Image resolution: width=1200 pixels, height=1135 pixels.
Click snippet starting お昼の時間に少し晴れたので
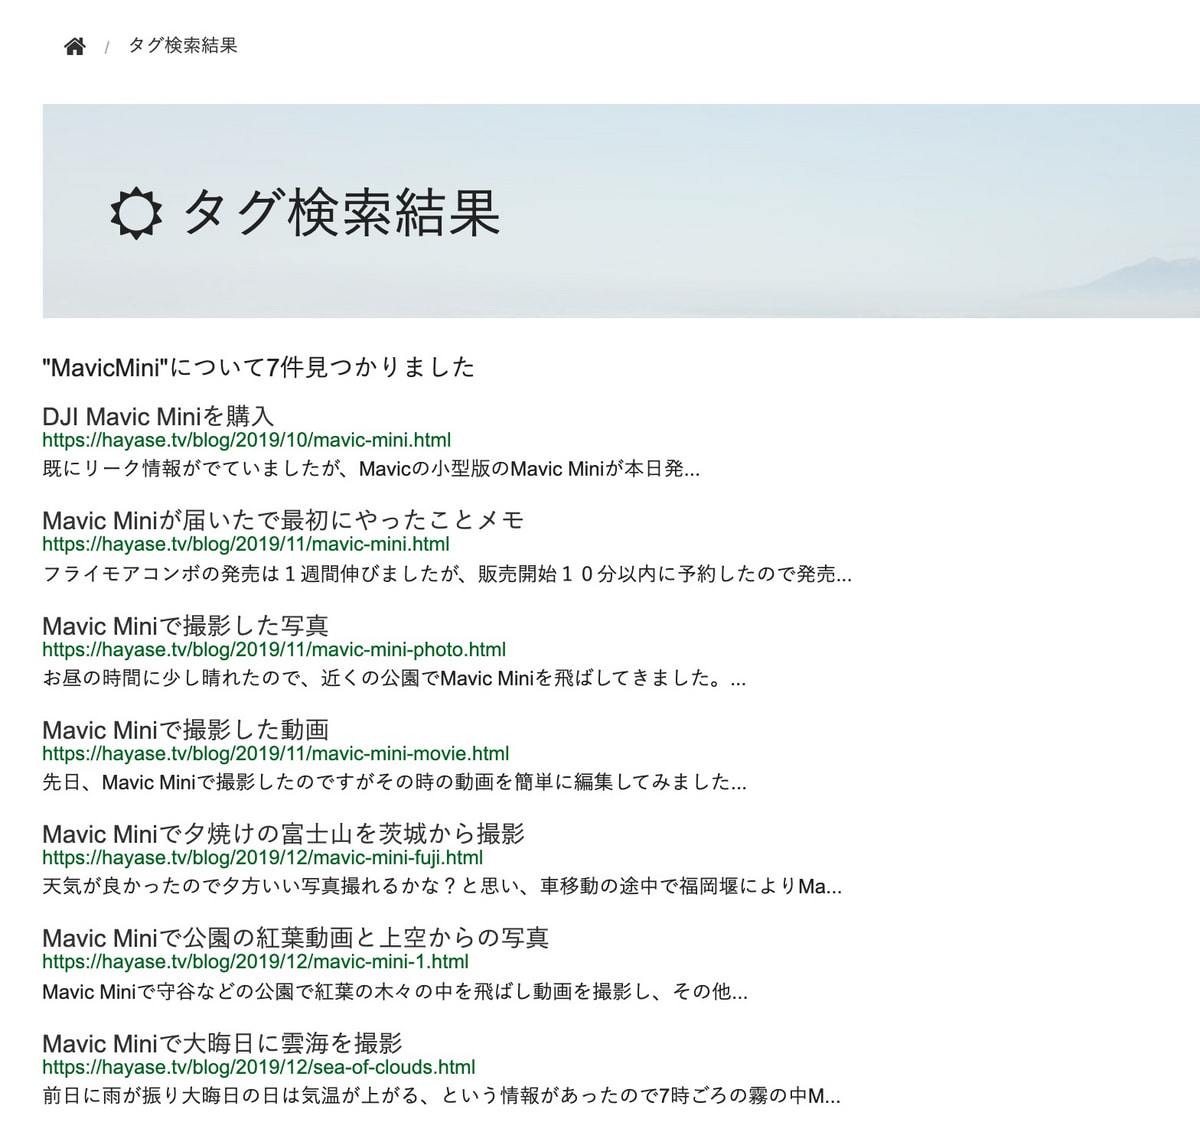click(394, 679)
